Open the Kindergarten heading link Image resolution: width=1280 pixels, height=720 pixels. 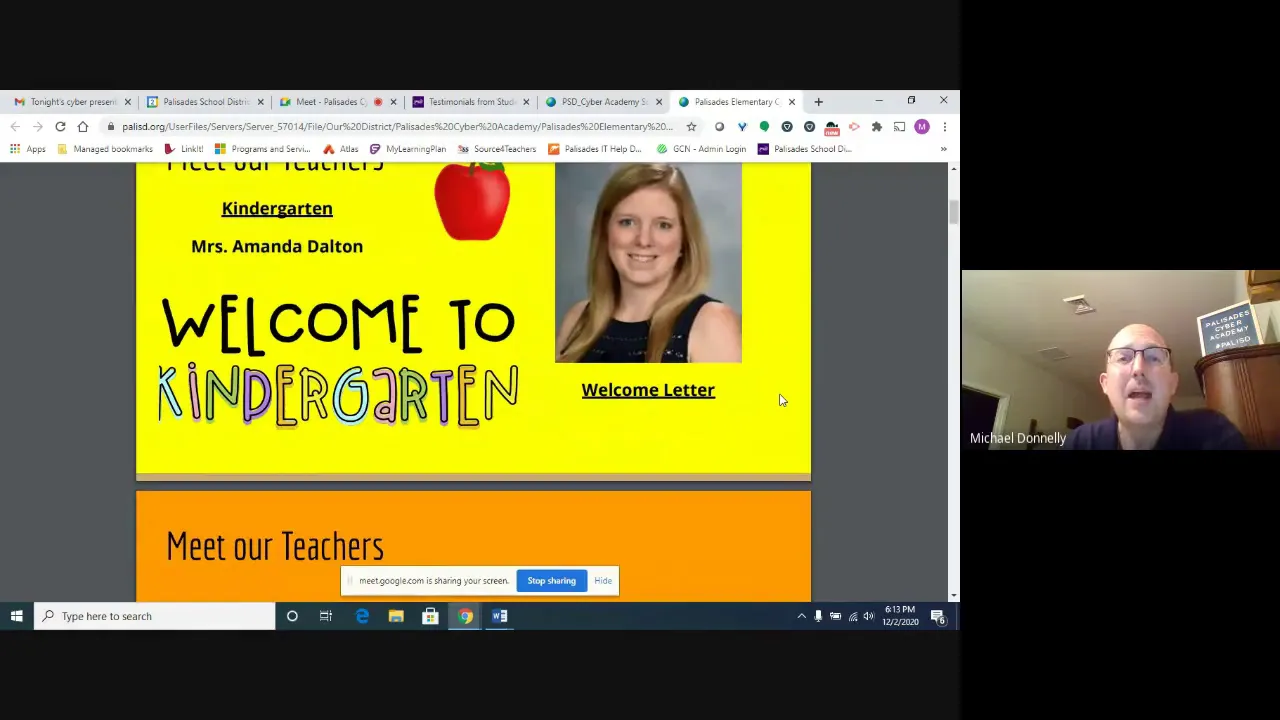click(277, 208)
